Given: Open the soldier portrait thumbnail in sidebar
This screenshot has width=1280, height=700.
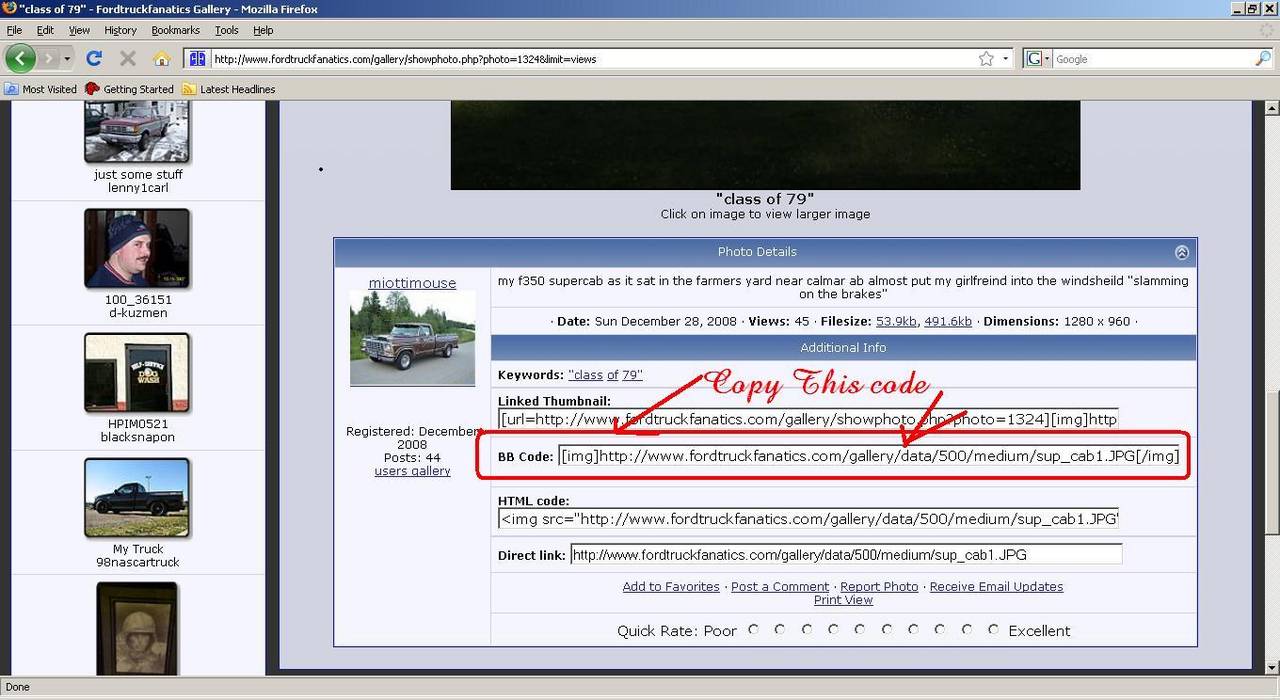Looking at the screenshot, I should 137,629.
